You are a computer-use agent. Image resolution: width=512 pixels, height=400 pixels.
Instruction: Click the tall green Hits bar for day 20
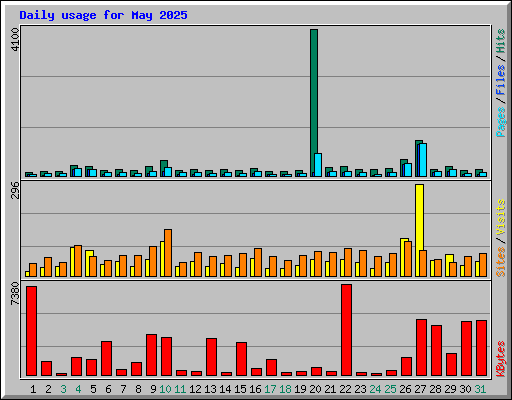point(314,103)
